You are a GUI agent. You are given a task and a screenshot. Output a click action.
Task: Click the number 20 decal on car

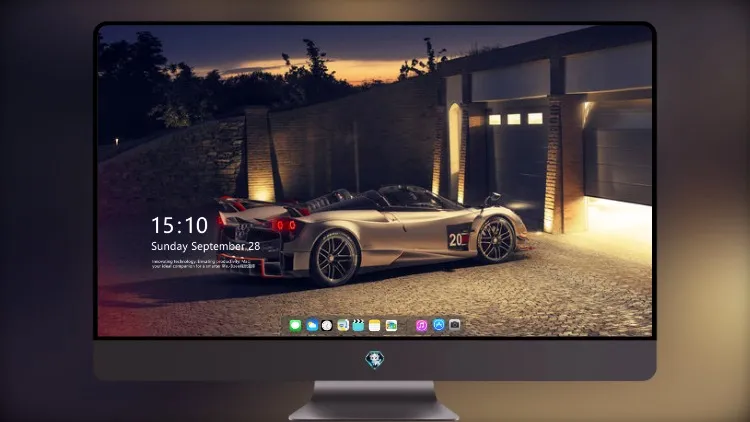point(458,238)
